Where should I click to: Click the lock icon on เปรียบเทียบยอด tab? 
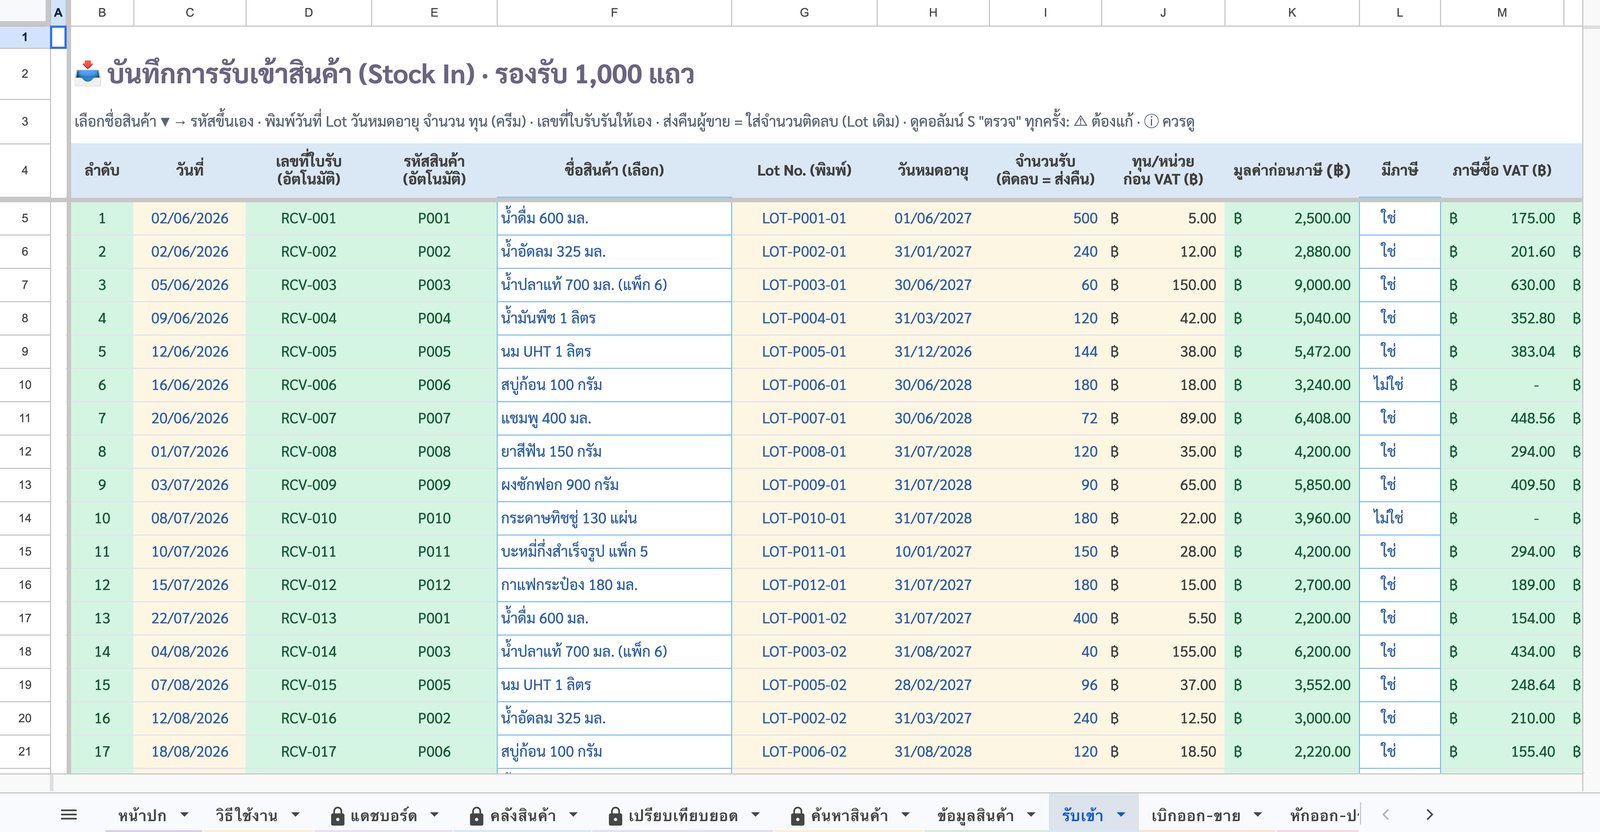616,816
